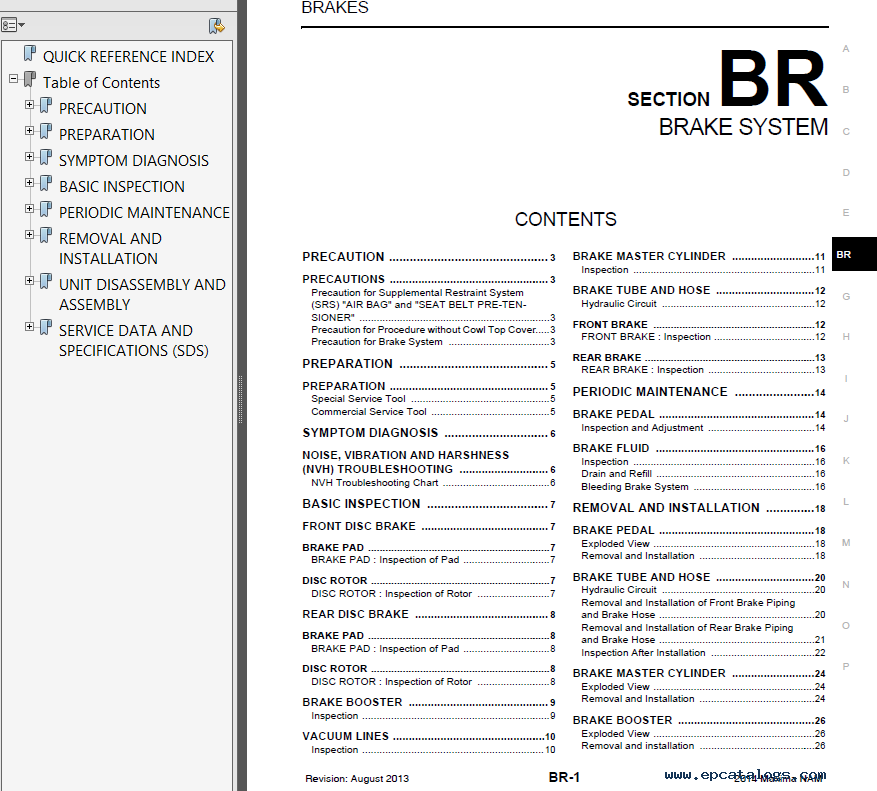Click the PRECAUTION bookmark icon
The height and width of the screenshot is (791, 877).
tap(46, 106)
